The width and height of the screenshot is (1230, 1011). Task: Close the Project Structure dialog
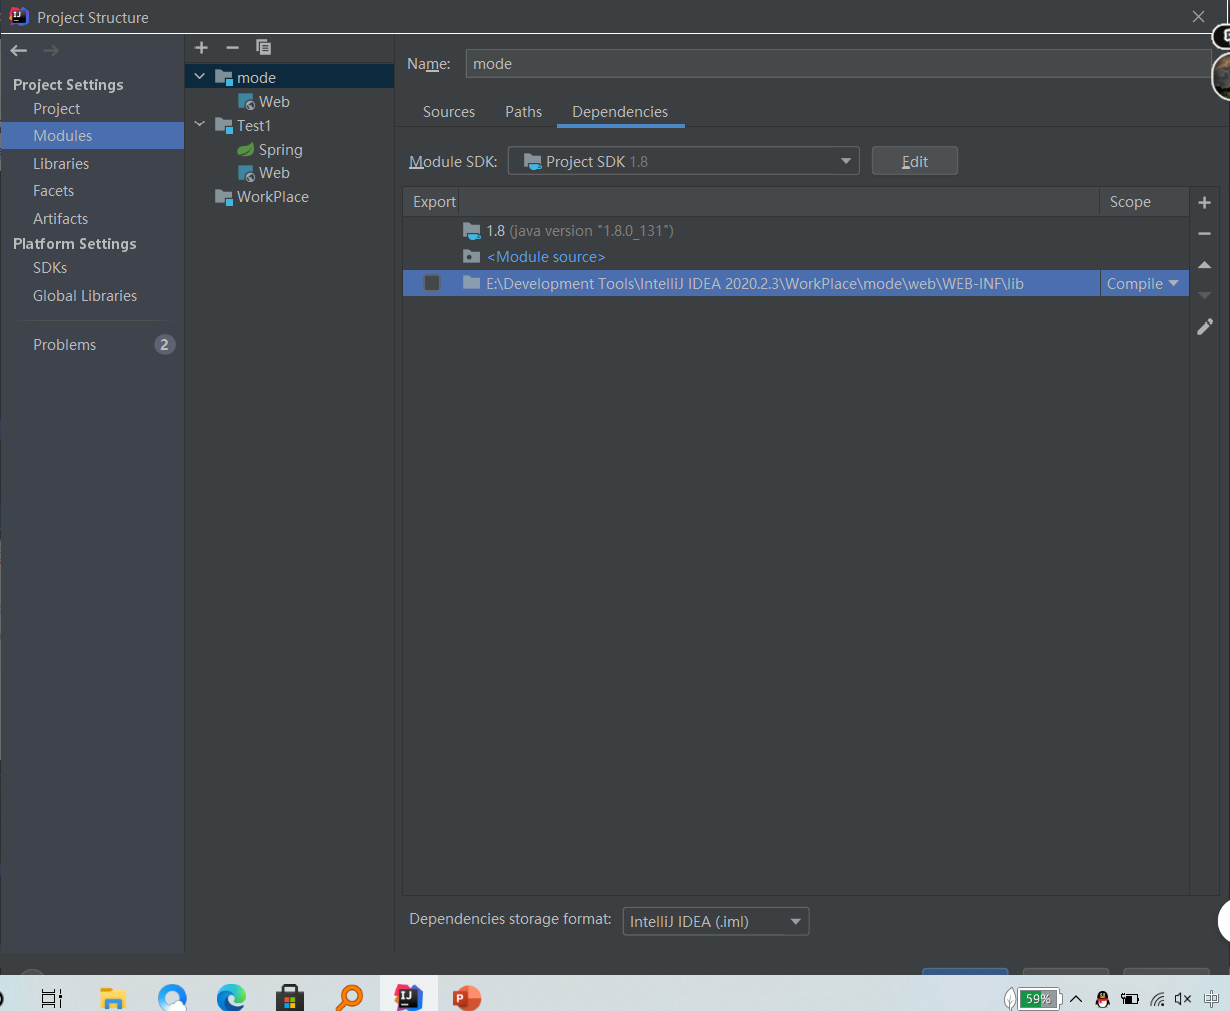(x=1198, y=17)
